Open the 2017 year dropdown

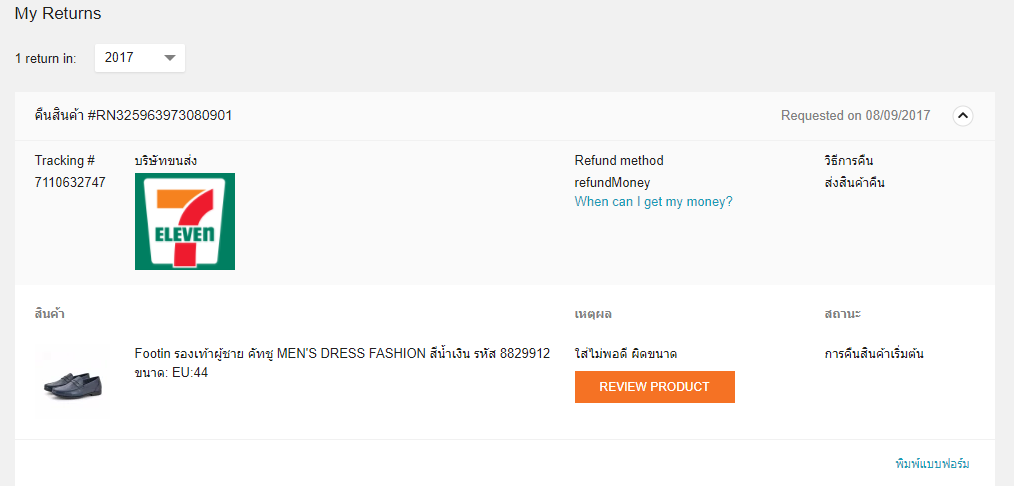click(140, 58)
